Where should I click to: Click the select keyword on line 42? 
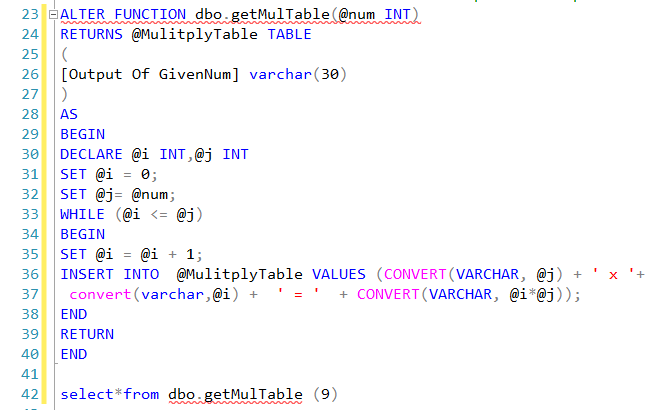pos(87,394)
